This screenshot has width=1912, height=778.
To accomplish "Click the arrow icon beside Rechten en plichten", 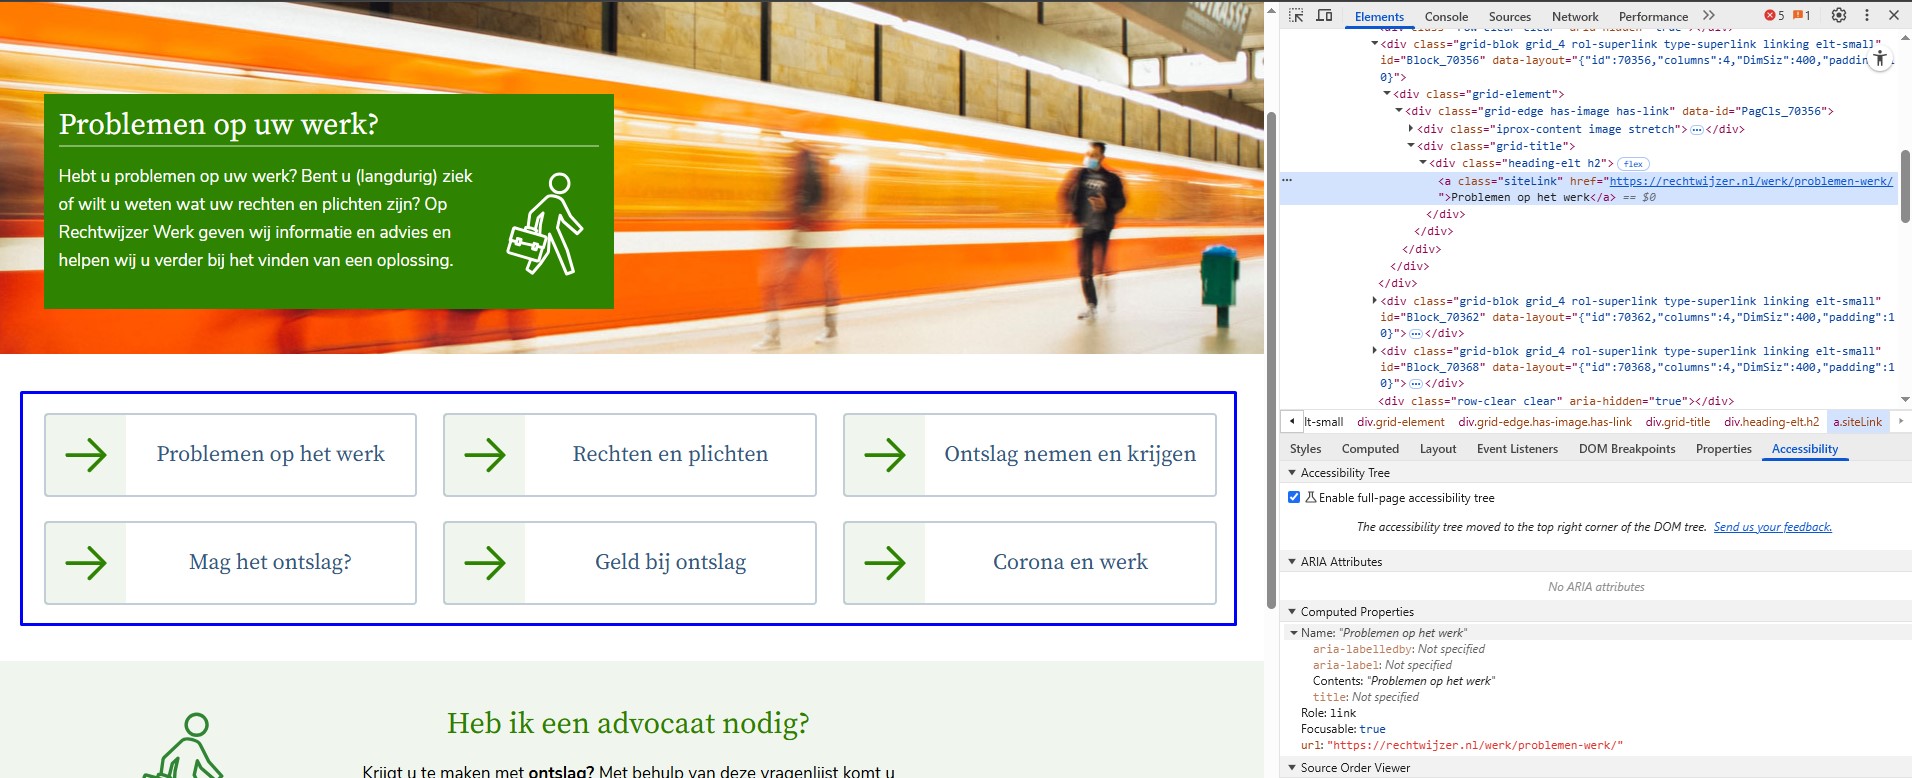I will [485, 455].
